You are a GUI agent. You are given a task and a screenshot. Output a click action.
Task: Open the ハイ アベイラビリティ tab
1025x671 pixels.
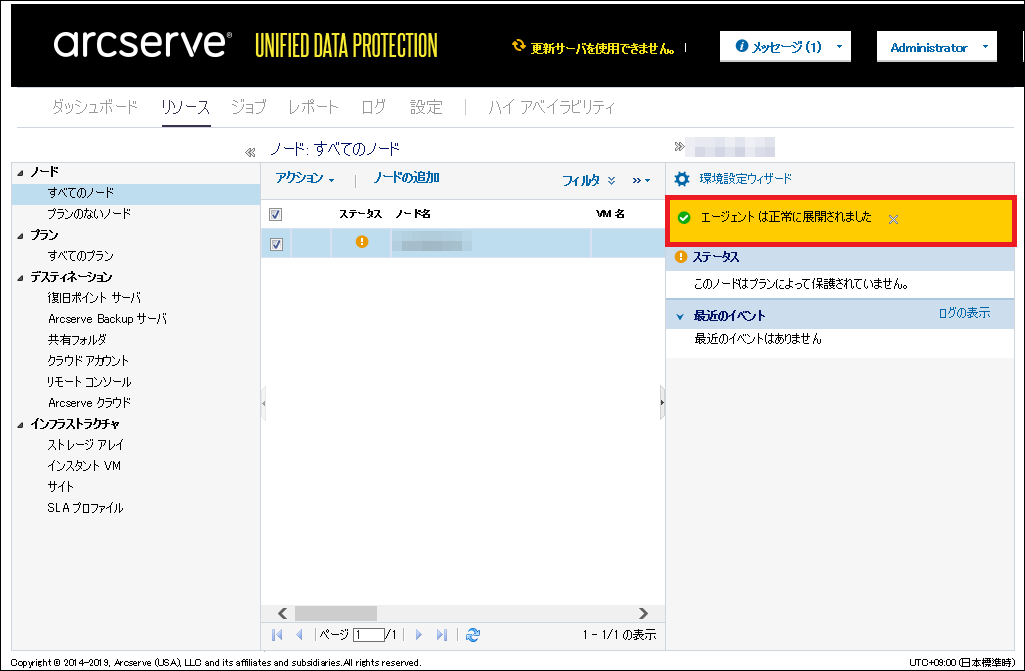click(x=552, y=107)
